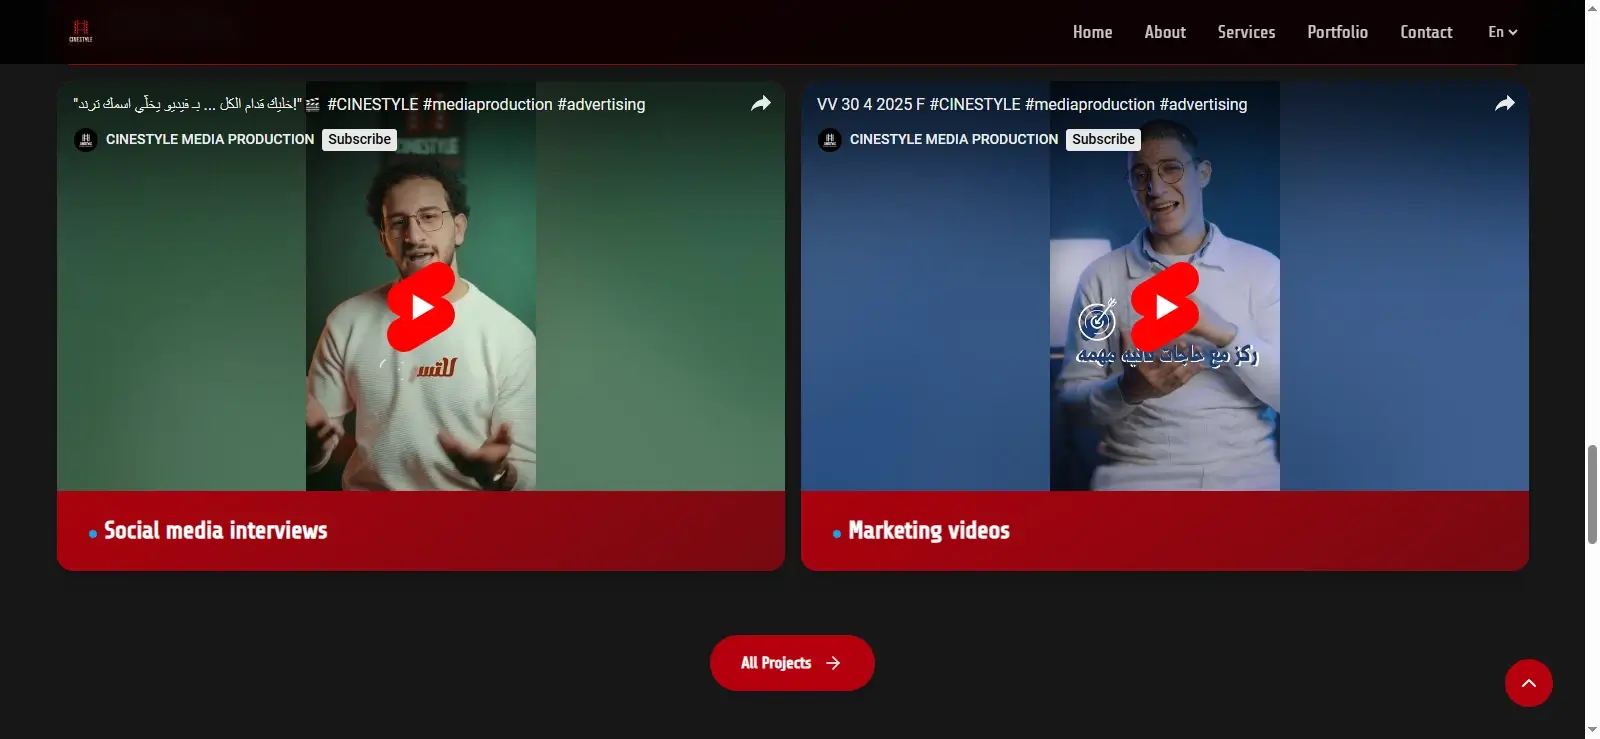The height and width of the screenshot is (739, 1600).
Task: Go to the Home menu item
Action: click(x=1092, y=32)
